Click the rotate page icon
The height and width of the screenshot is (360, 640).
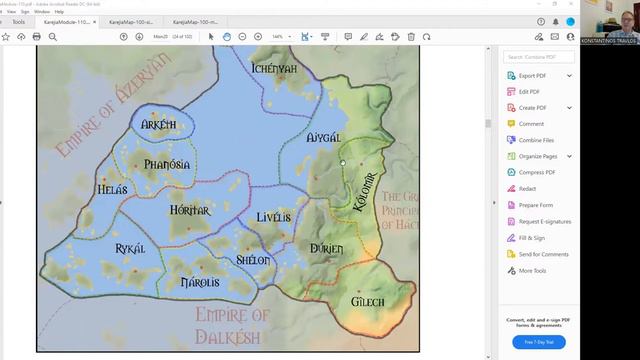point(427,37)
